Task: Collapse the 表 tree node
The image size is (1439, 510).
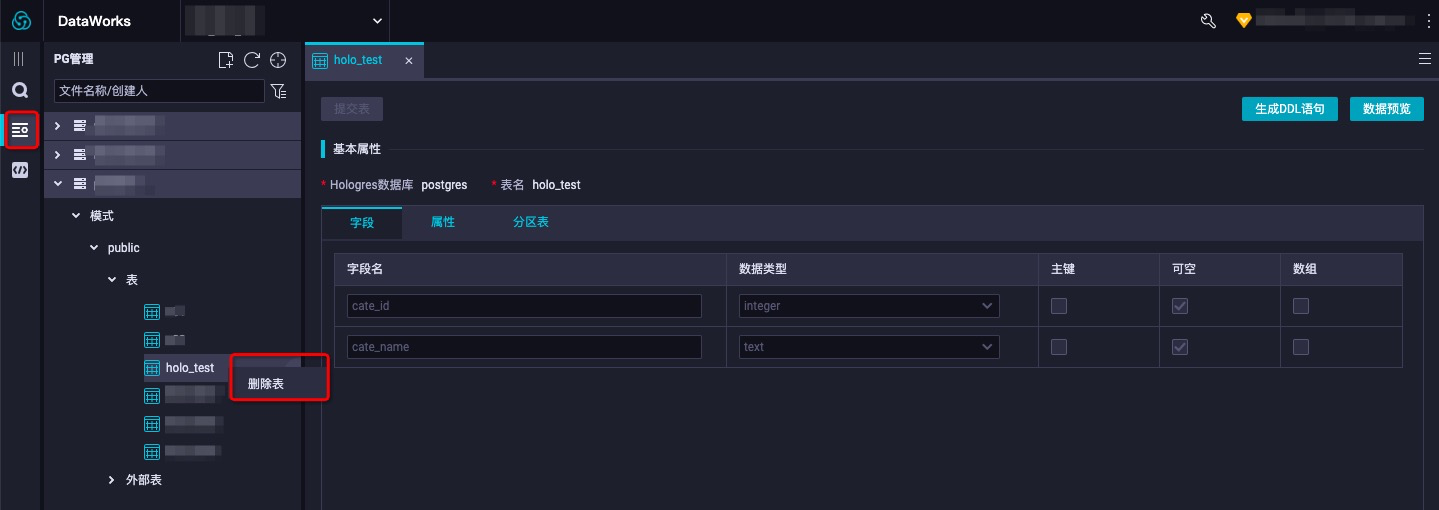Action: (x=112, y=280)
